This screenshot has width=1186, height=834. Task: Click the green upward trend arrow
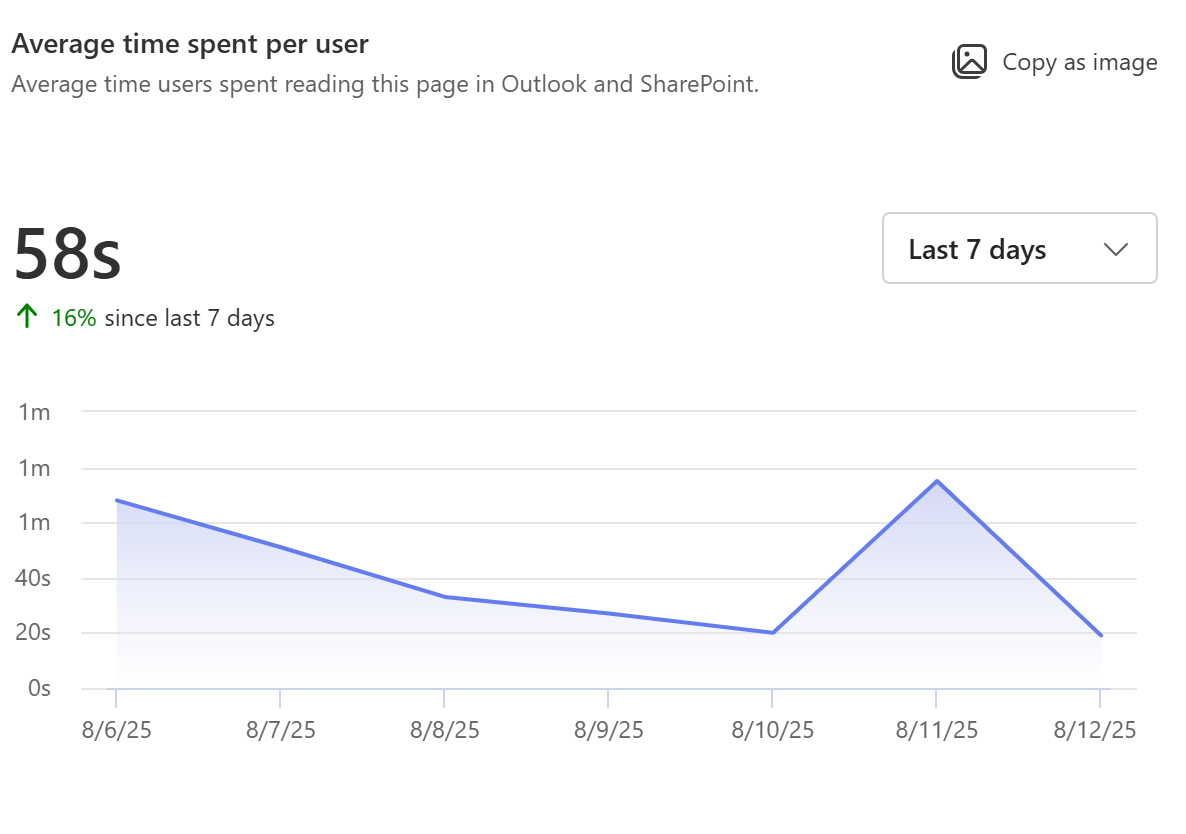[26, 315]
